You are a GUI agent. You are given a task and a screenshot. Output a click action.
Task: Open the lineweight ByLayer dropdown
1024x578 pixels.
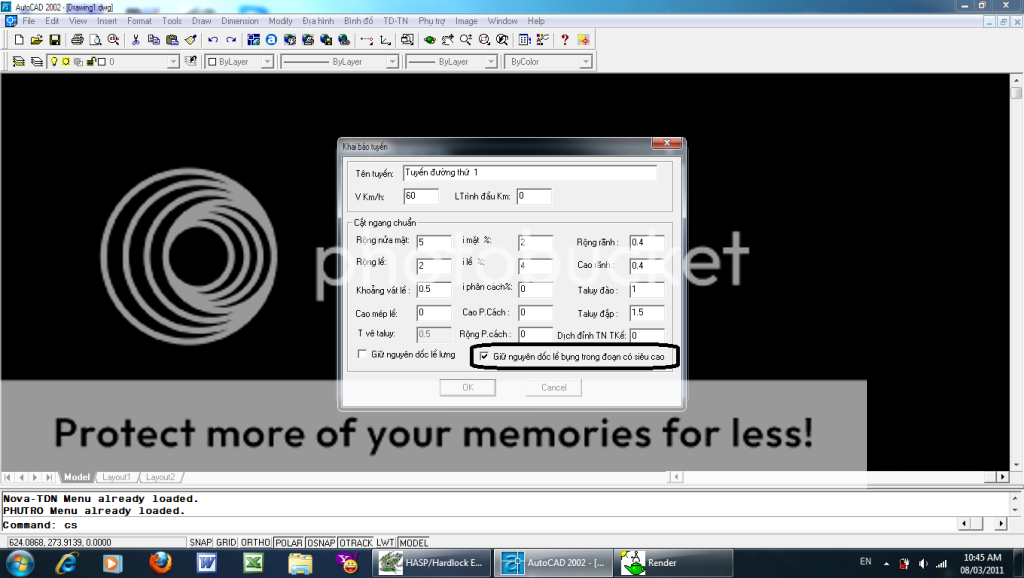(491, 61)
